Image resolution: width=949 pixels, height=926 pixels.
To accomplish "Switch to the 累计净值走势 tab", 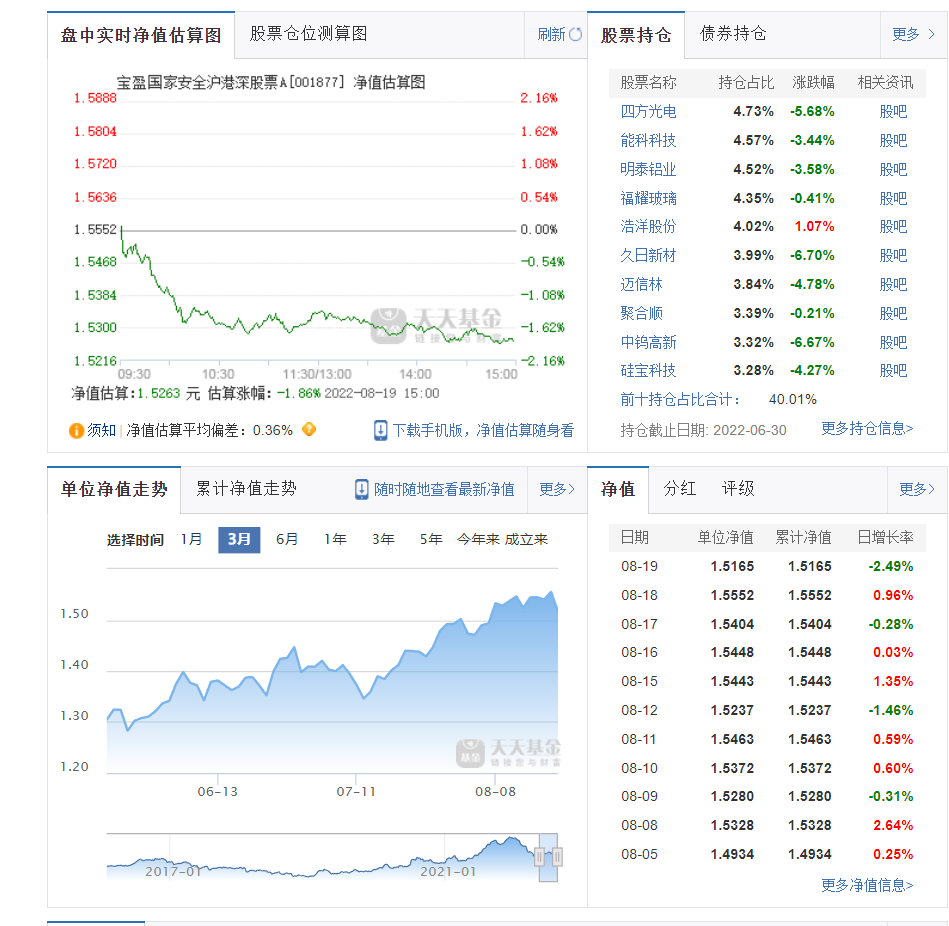I will click(x=244, y=489).
